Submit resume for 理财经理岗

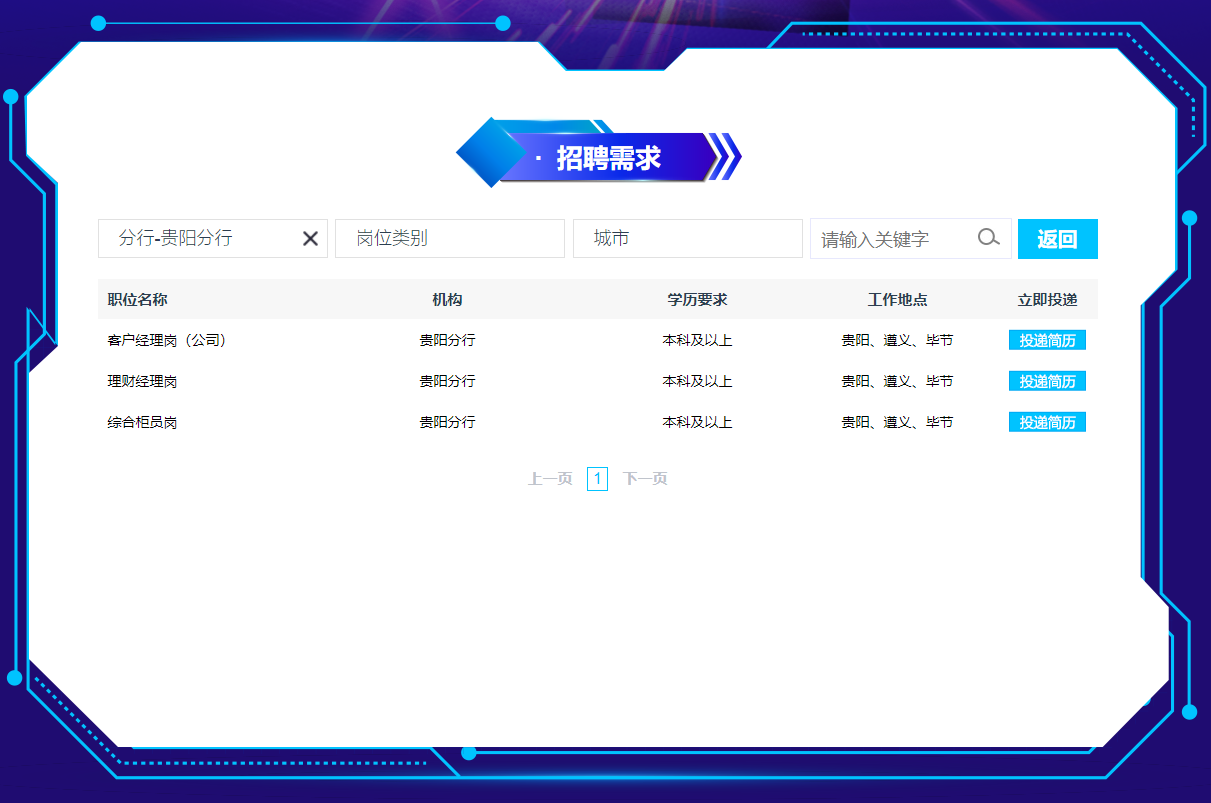[x=1047, y=381]
